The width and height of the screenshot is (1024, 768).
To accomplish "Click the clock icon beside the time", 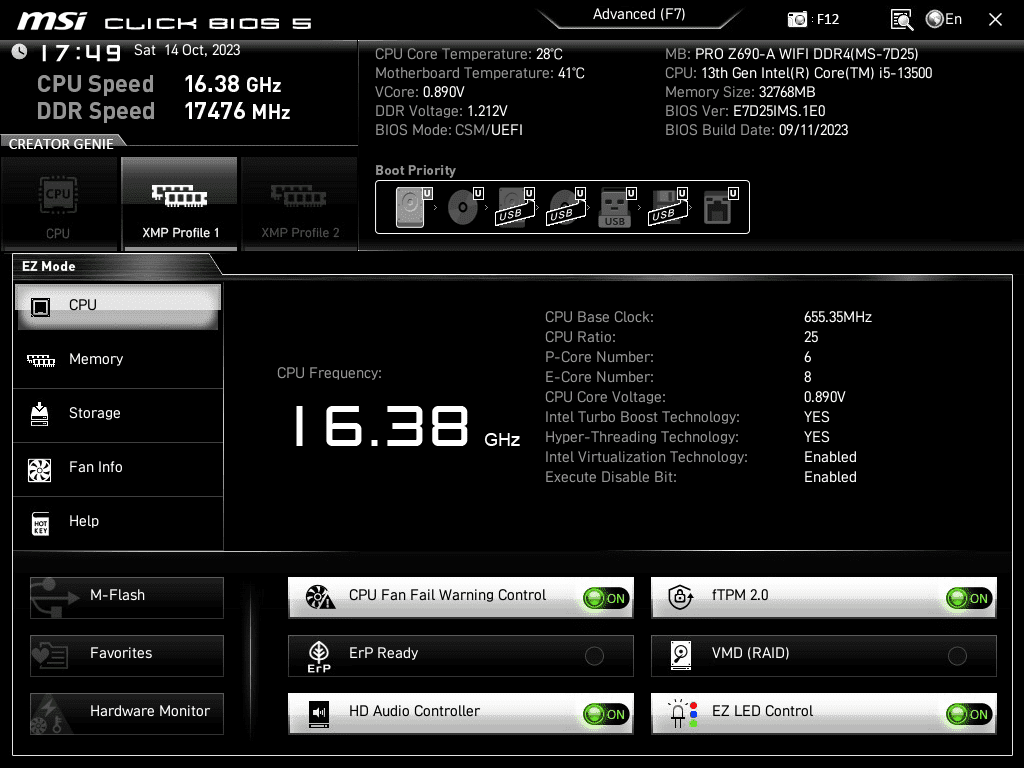I will coord(20,52).
